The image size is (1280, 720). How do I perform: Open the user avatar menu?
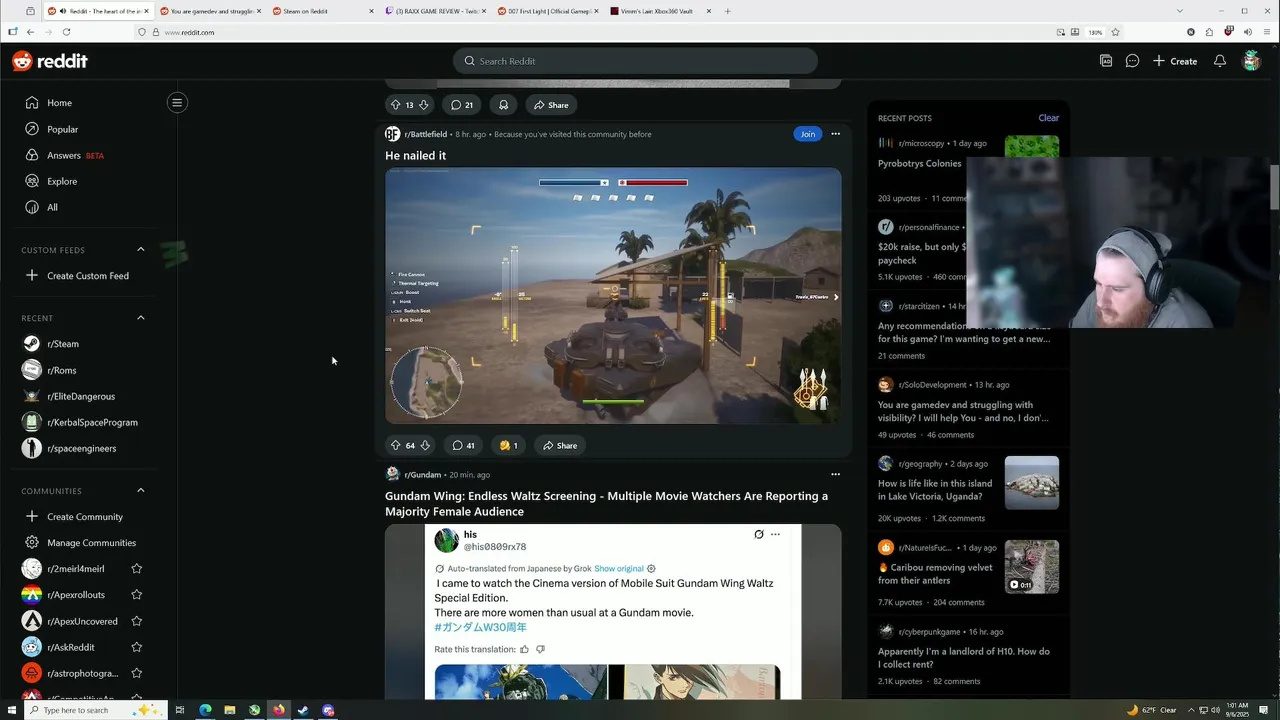1251,61
